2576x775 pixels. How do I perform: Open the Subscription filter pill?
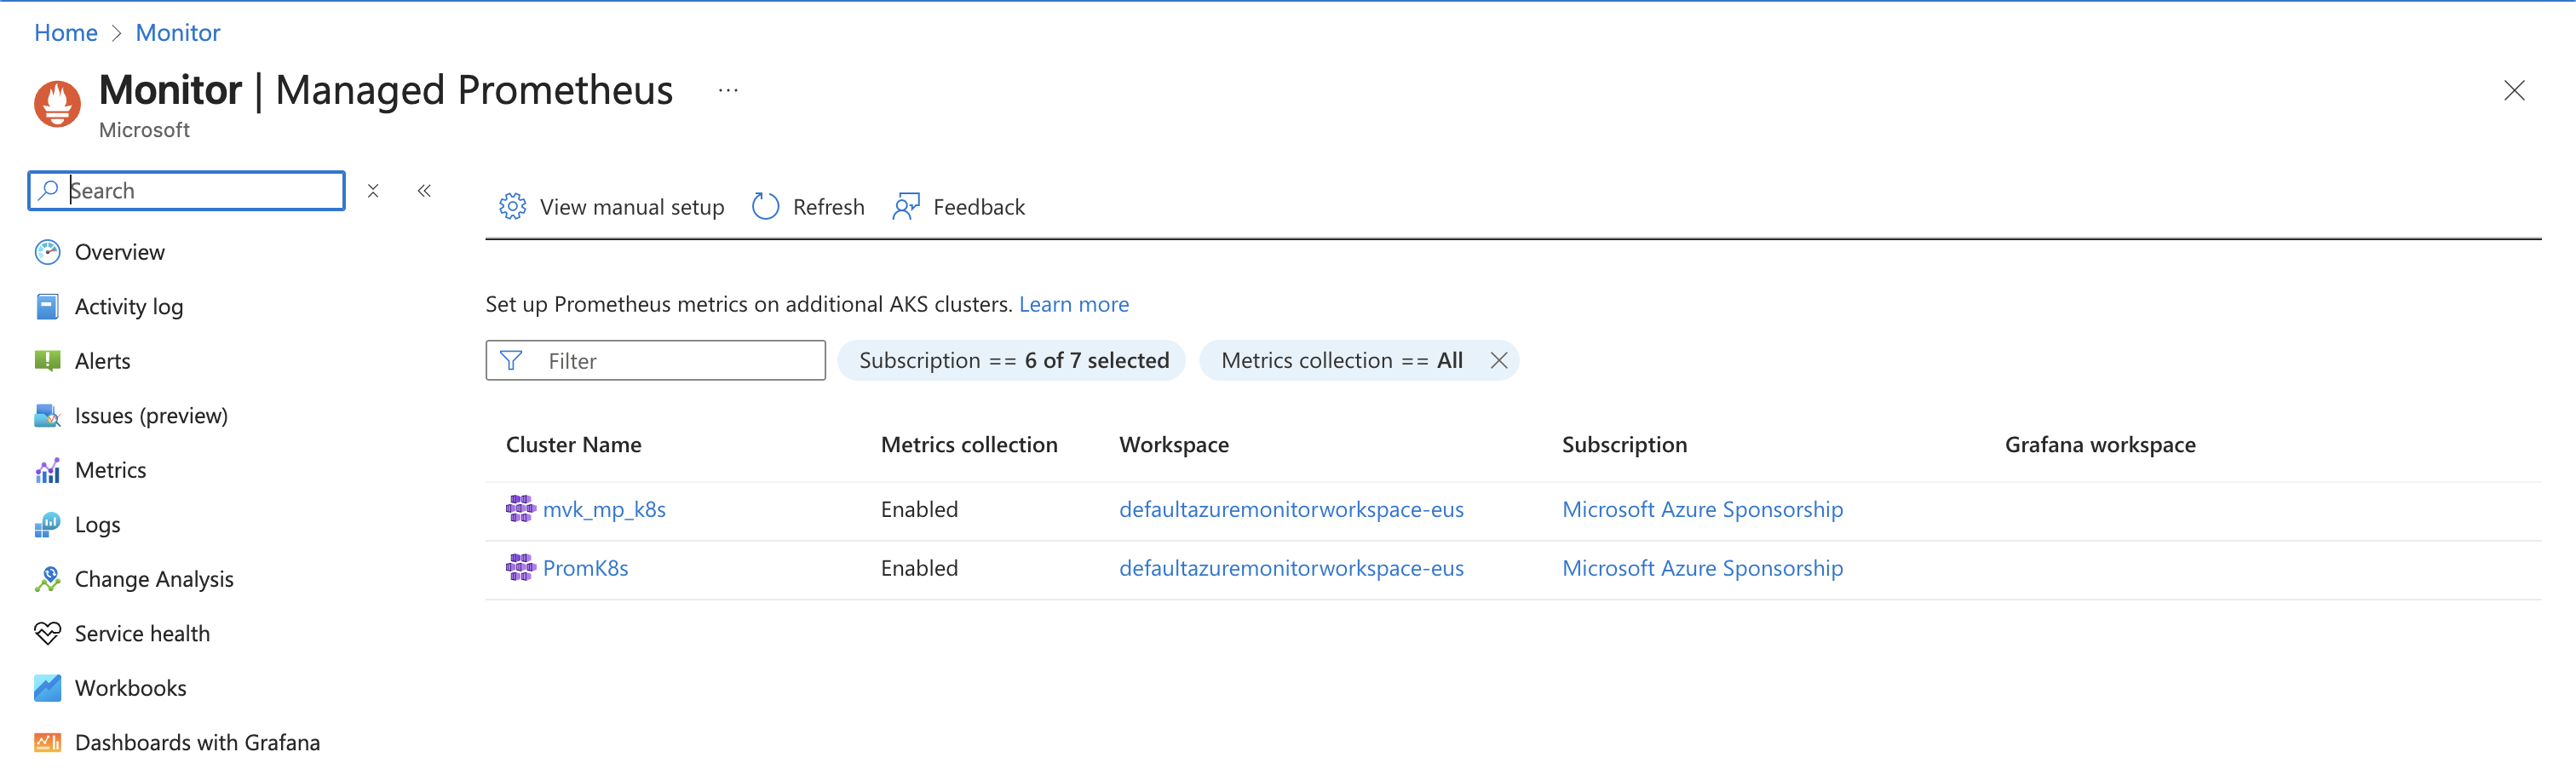1012,361
